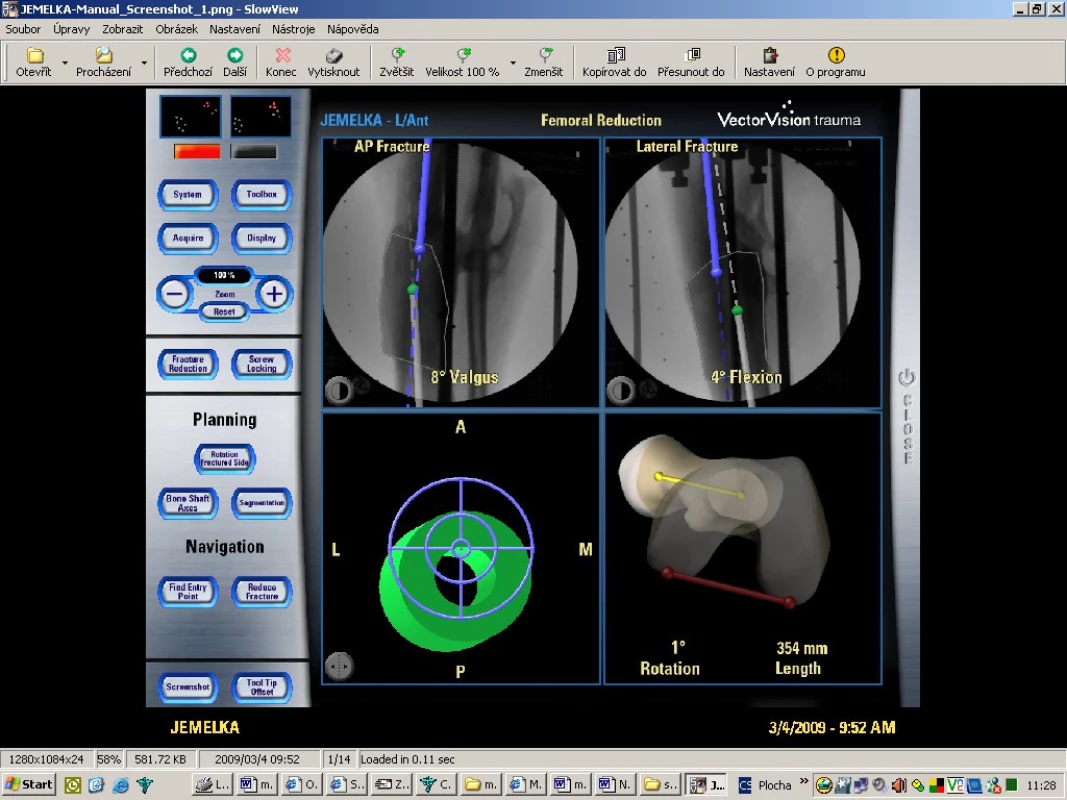The width and height of the screenshot is (1067, 800).
Task: Click the 1/14 image counter in status bar
Action: [339, 759]
